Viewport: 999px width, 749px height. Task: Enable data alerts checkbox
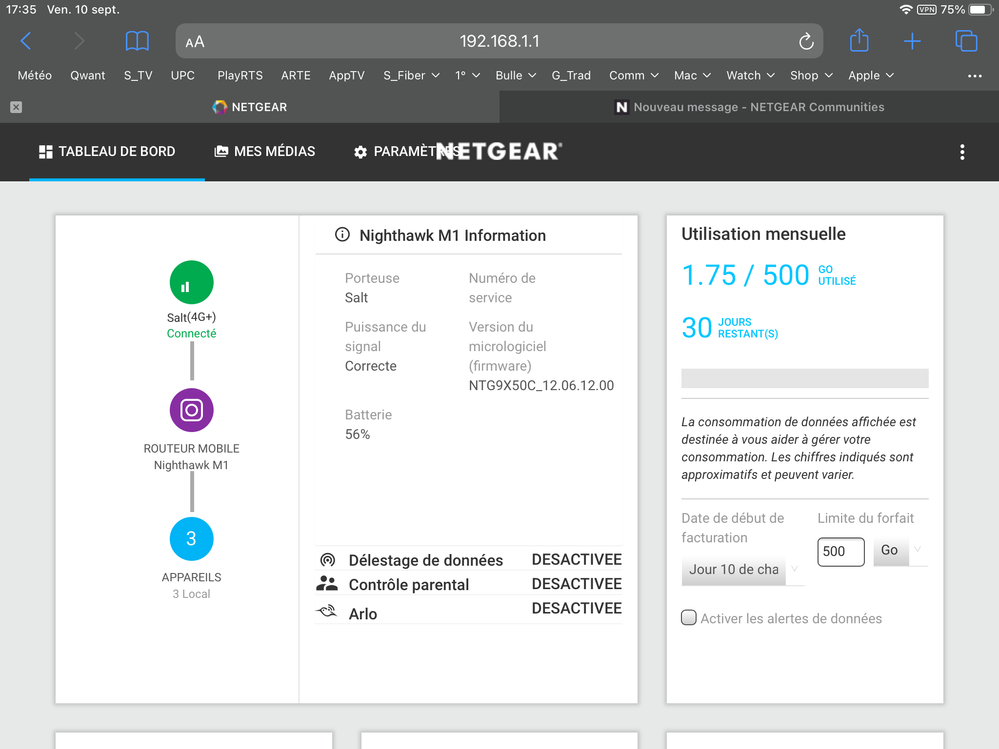(x=689, y=618)
